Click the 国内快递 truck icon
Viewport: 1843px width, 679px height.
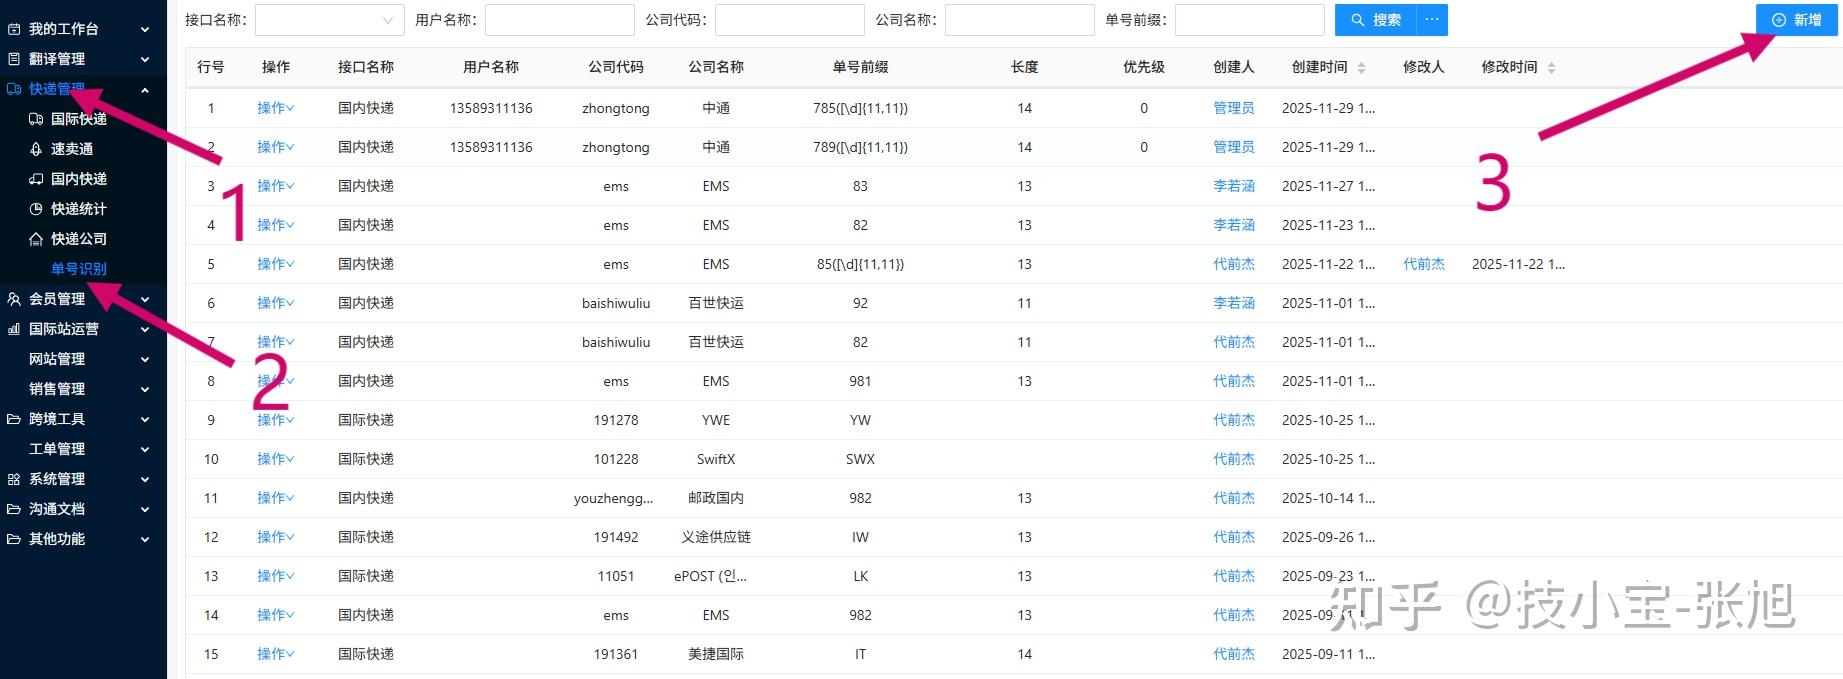pos(36,179)
